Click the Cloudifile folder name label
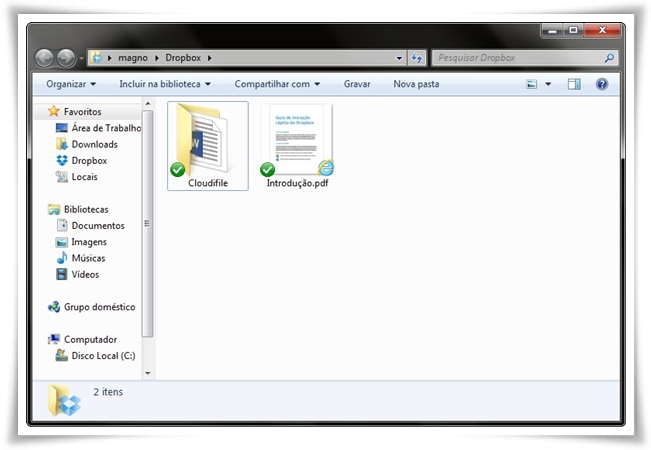 pyautogui.click(x=208, y=183)
